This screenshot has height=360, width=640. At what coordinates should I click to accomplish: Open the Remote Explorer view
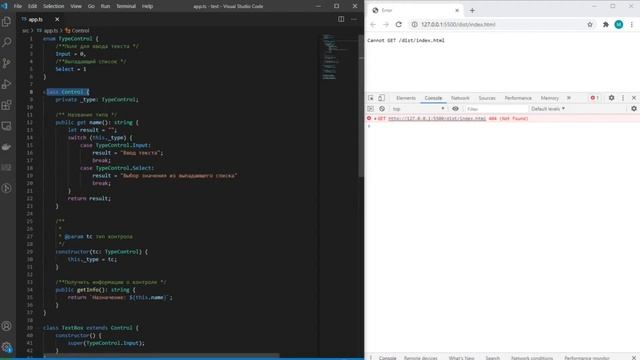7,126
